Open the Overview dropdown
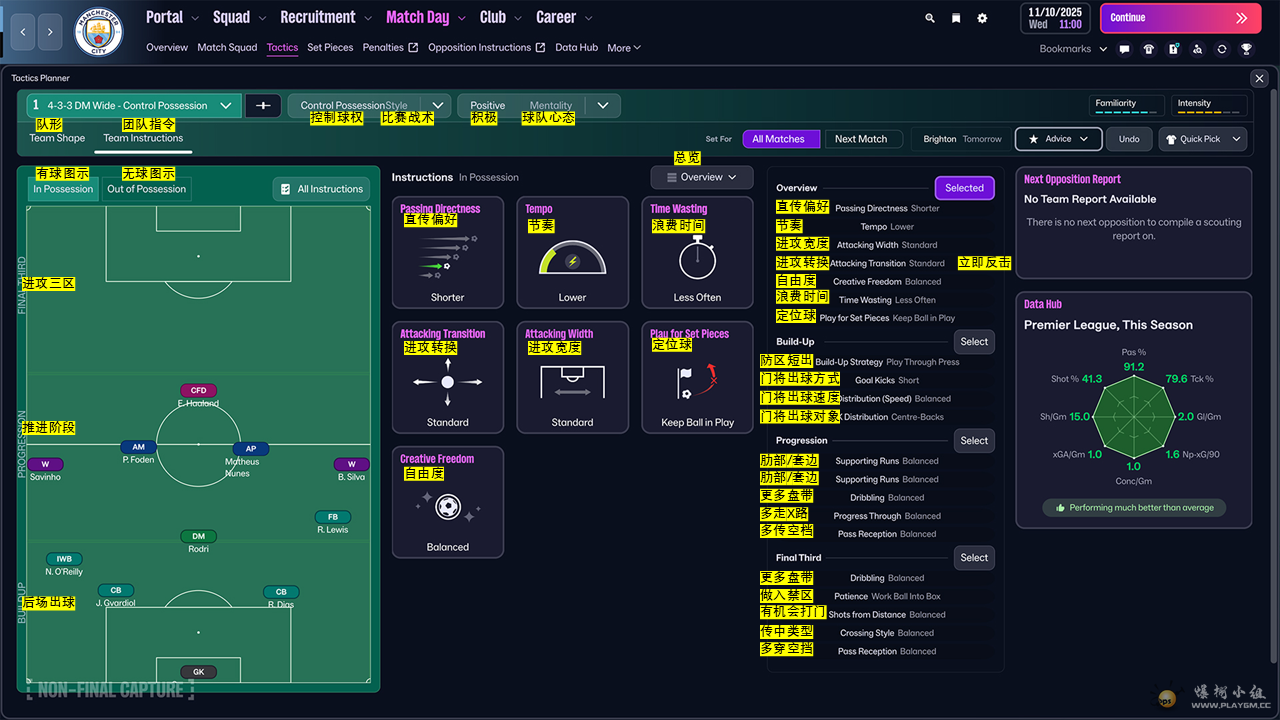The image size is (1280, 720). pos(701,177)
